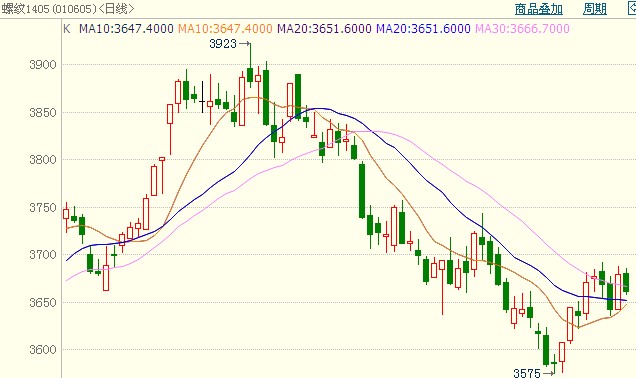Image resolution: width=636 pixels, height=378 pixels.
Task: Click the 3750 y-axis price label
Action: point(43,207)
